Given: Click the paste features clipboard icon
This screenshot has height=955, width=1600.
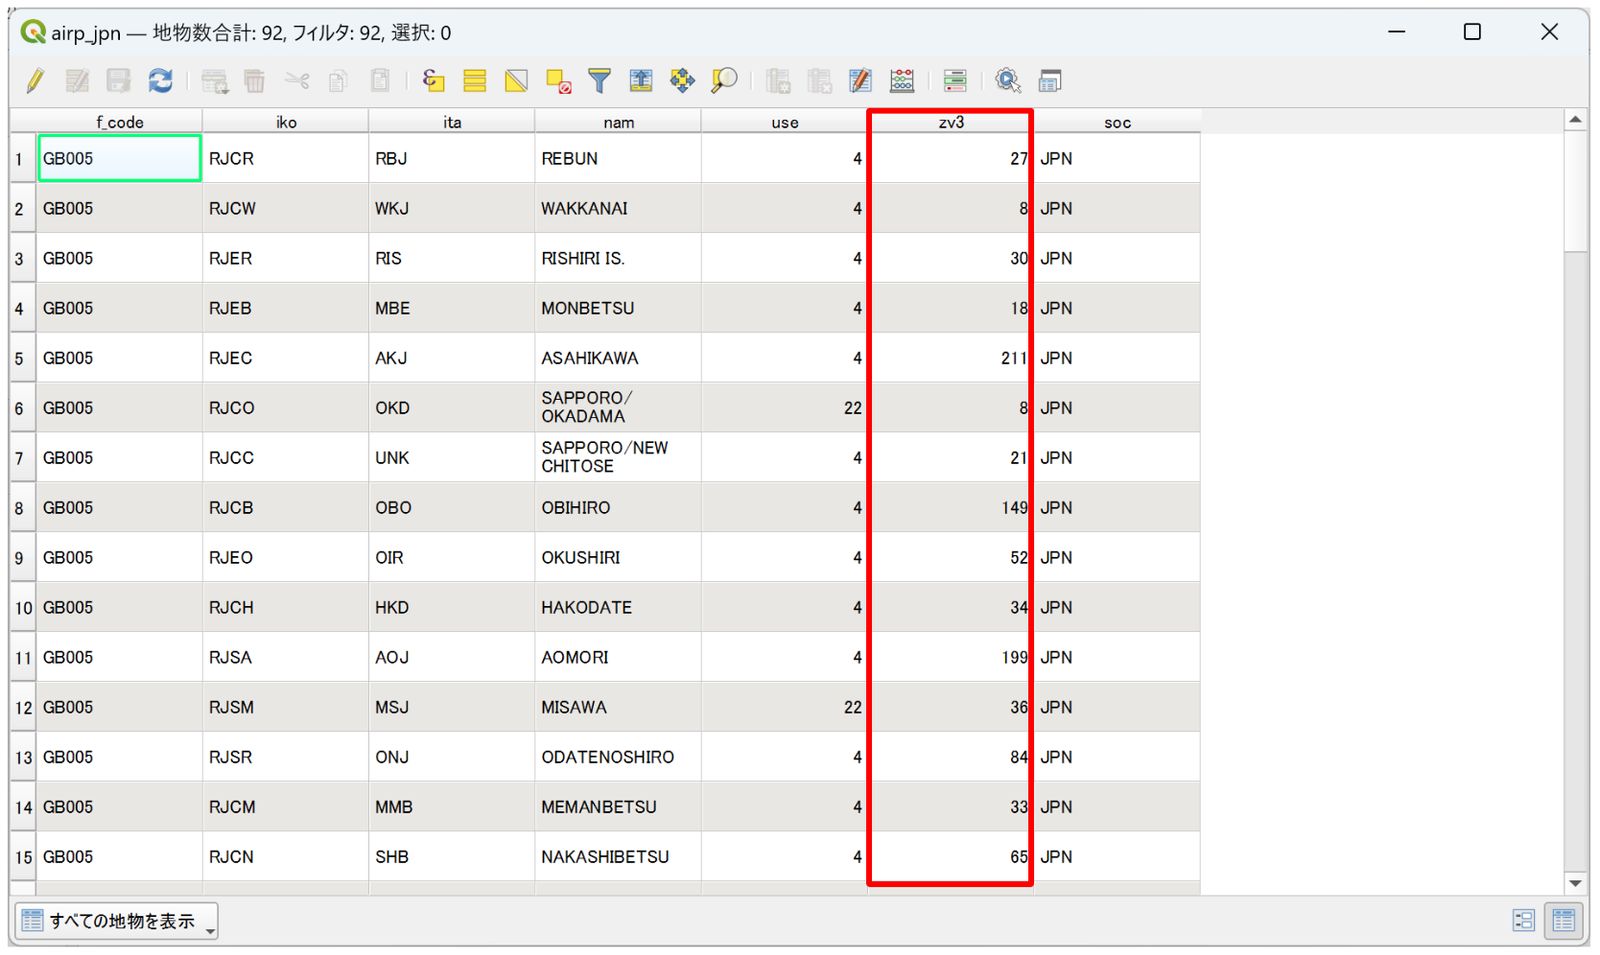Looking at the screenshot, I should (x=380, y=81).
